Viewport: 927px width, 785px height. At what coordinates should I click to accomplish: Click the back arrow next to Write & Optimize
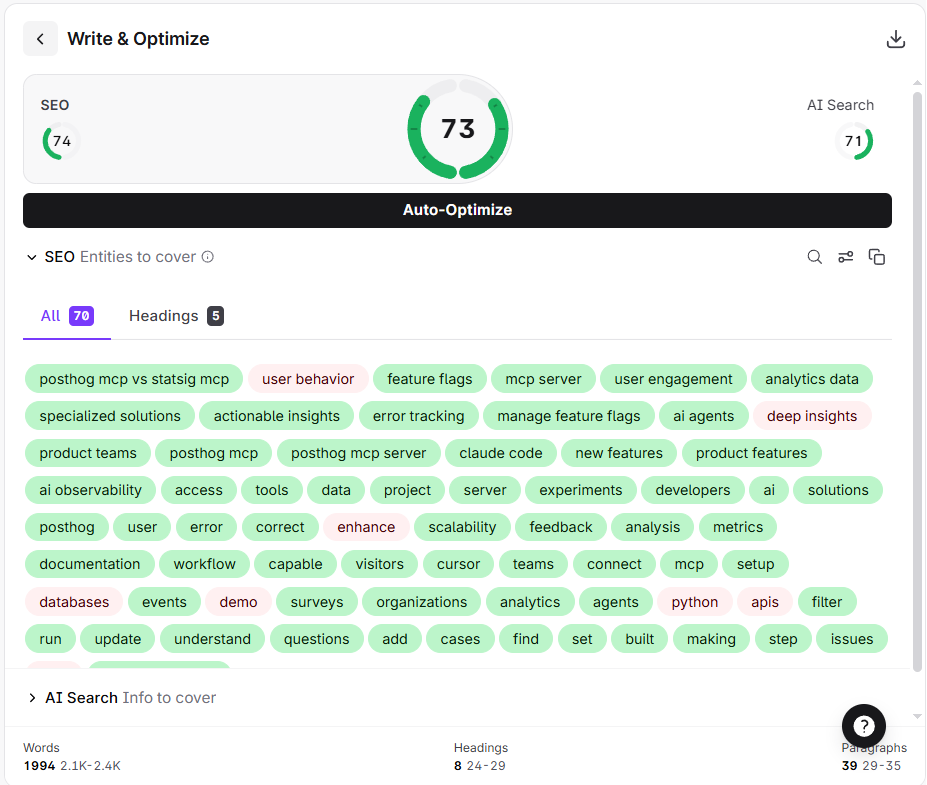[40, 39]
